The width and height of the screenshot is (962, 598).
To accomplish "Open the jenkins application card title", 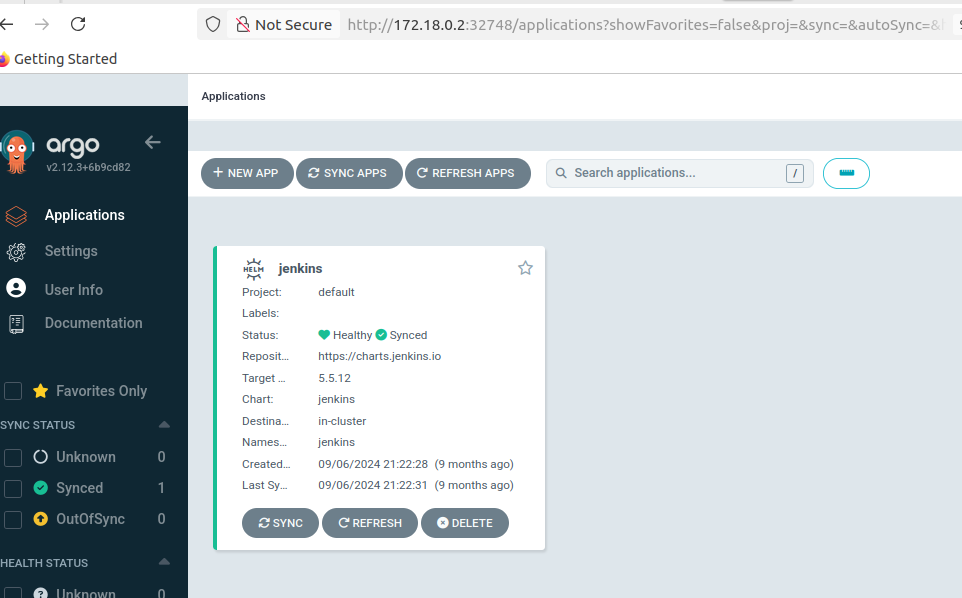I will pyautogui.click(x=300, y=269).
